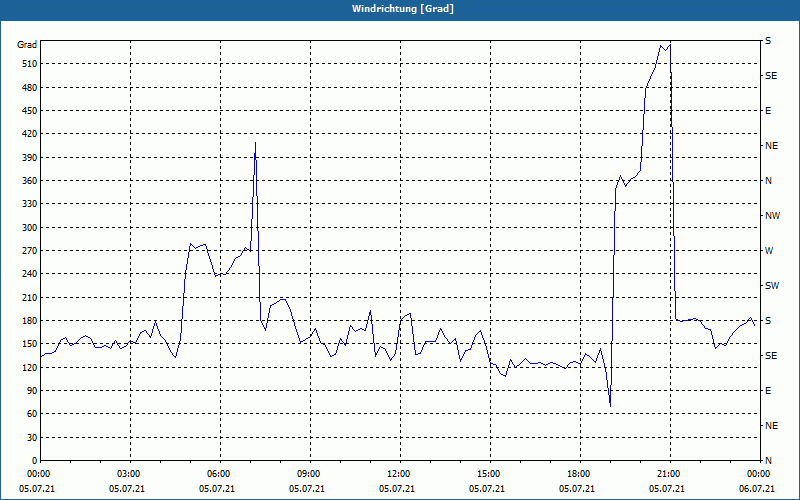Click the 150 left axis value
Screen dimensions: 800x500
click(x=30, y=344)
